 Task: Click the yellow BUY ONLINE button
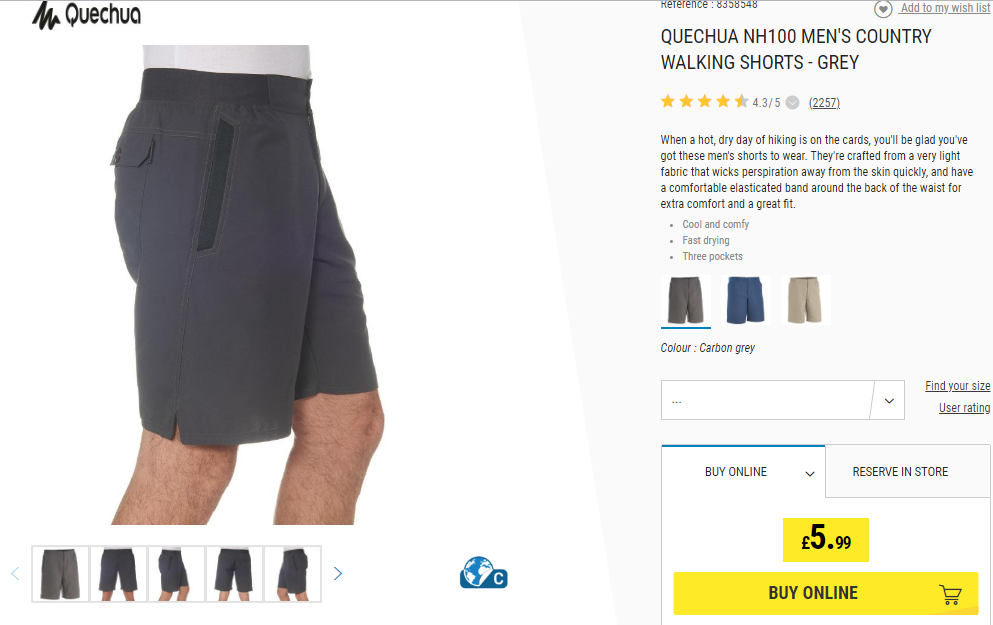825,593
